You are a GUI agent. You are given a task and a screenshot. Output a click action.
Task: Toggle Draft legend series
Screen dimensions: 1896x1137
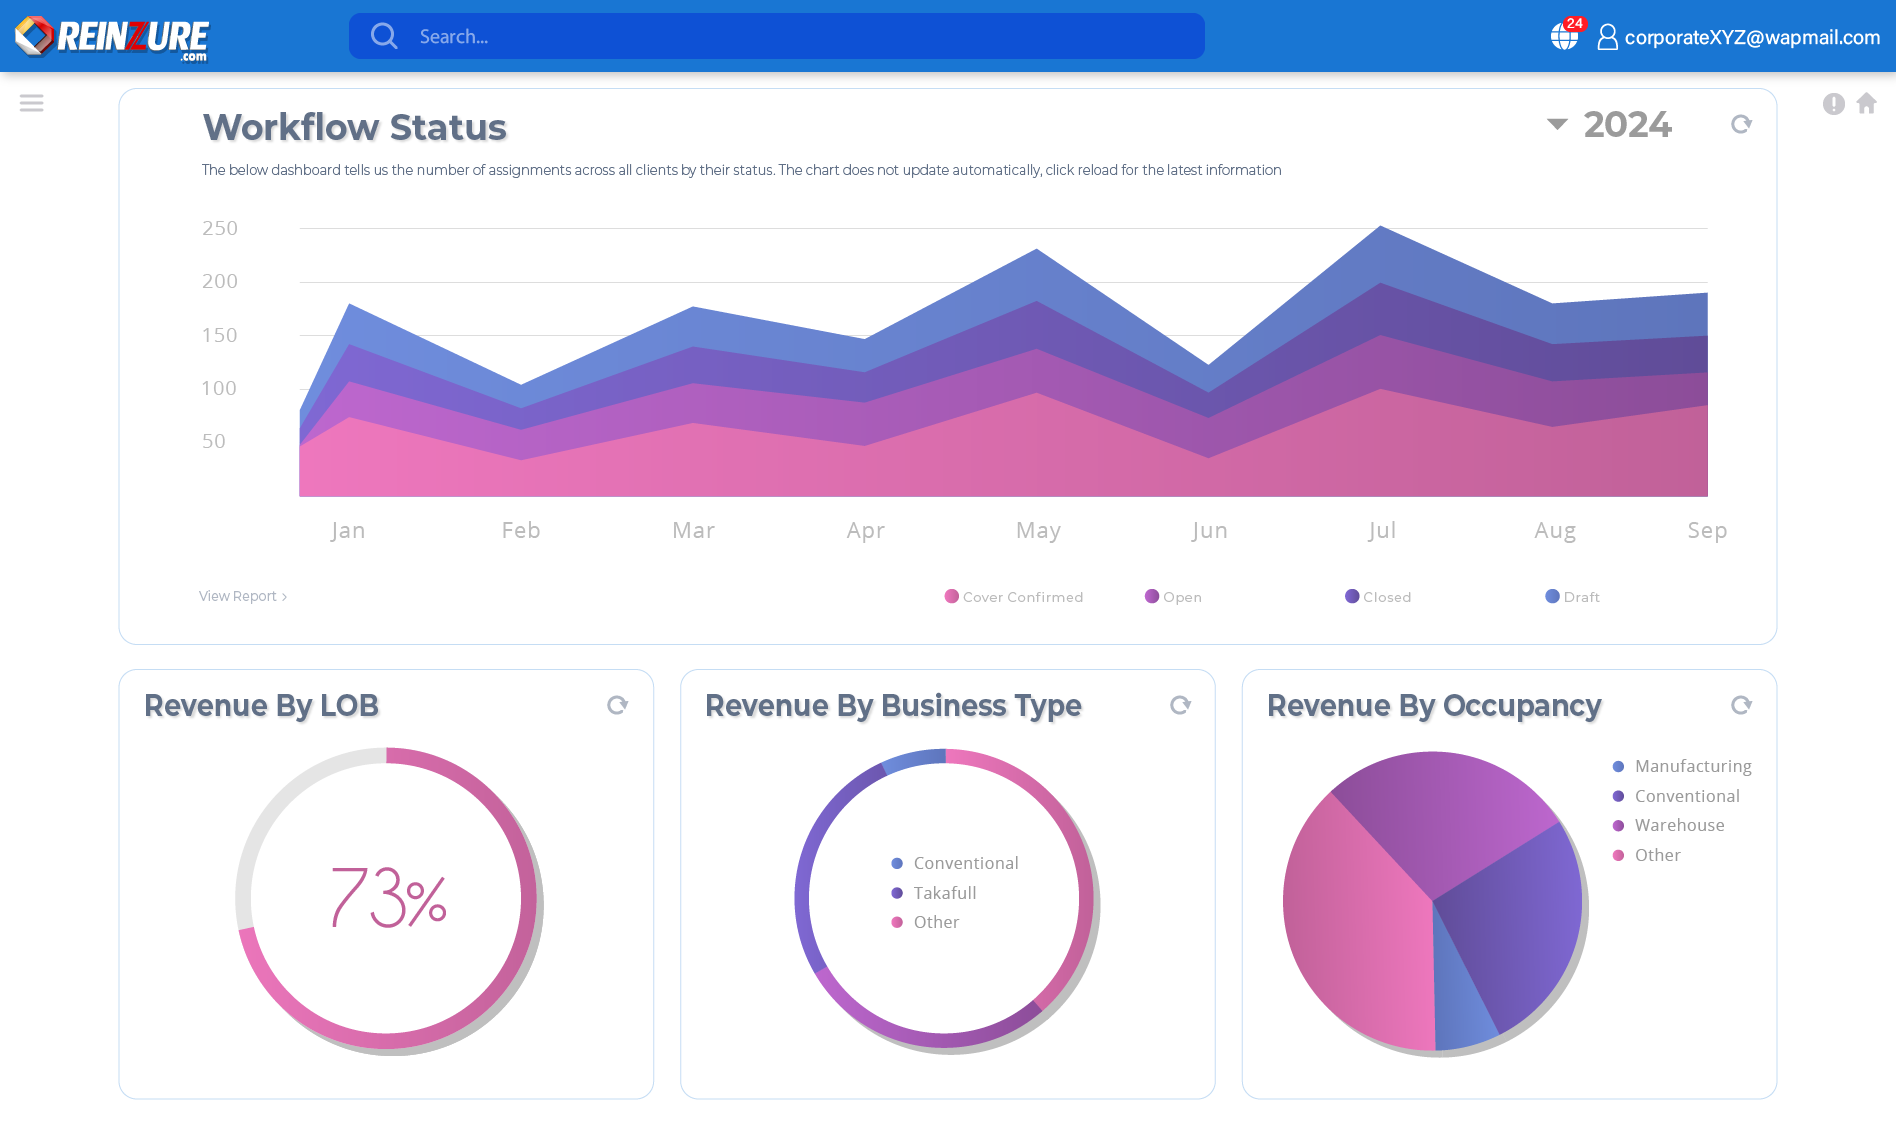tap(1572, 597)
